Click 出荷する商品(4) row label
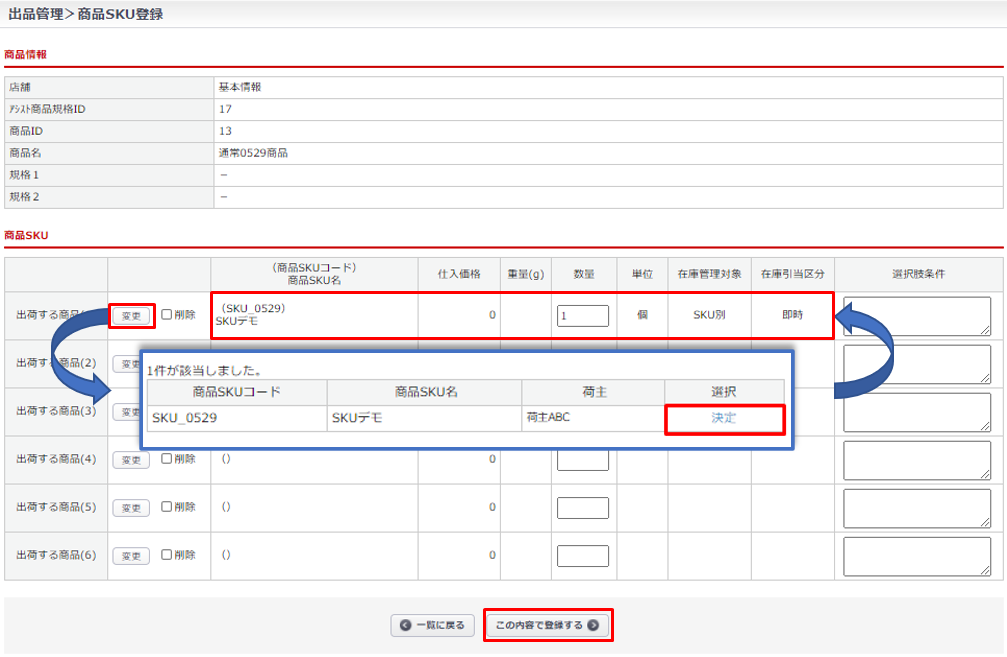Viewport: 1007px width, 657px height. (x=56, y=459)
